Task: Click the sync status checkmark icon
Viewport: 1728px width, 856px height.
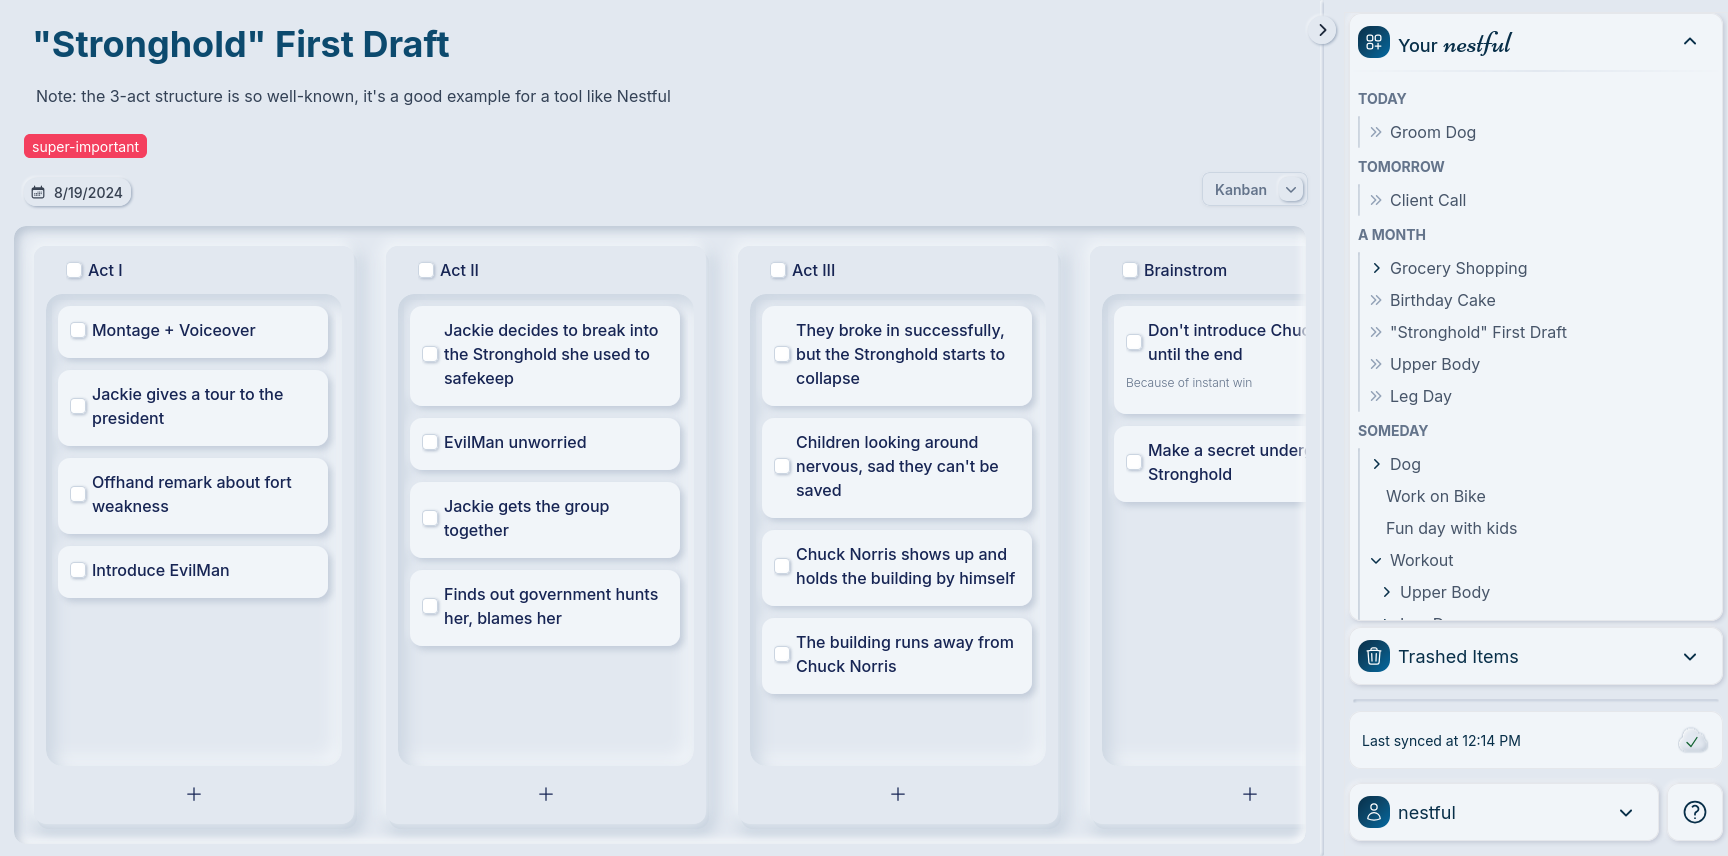Action: click(x=1692, y=741)
